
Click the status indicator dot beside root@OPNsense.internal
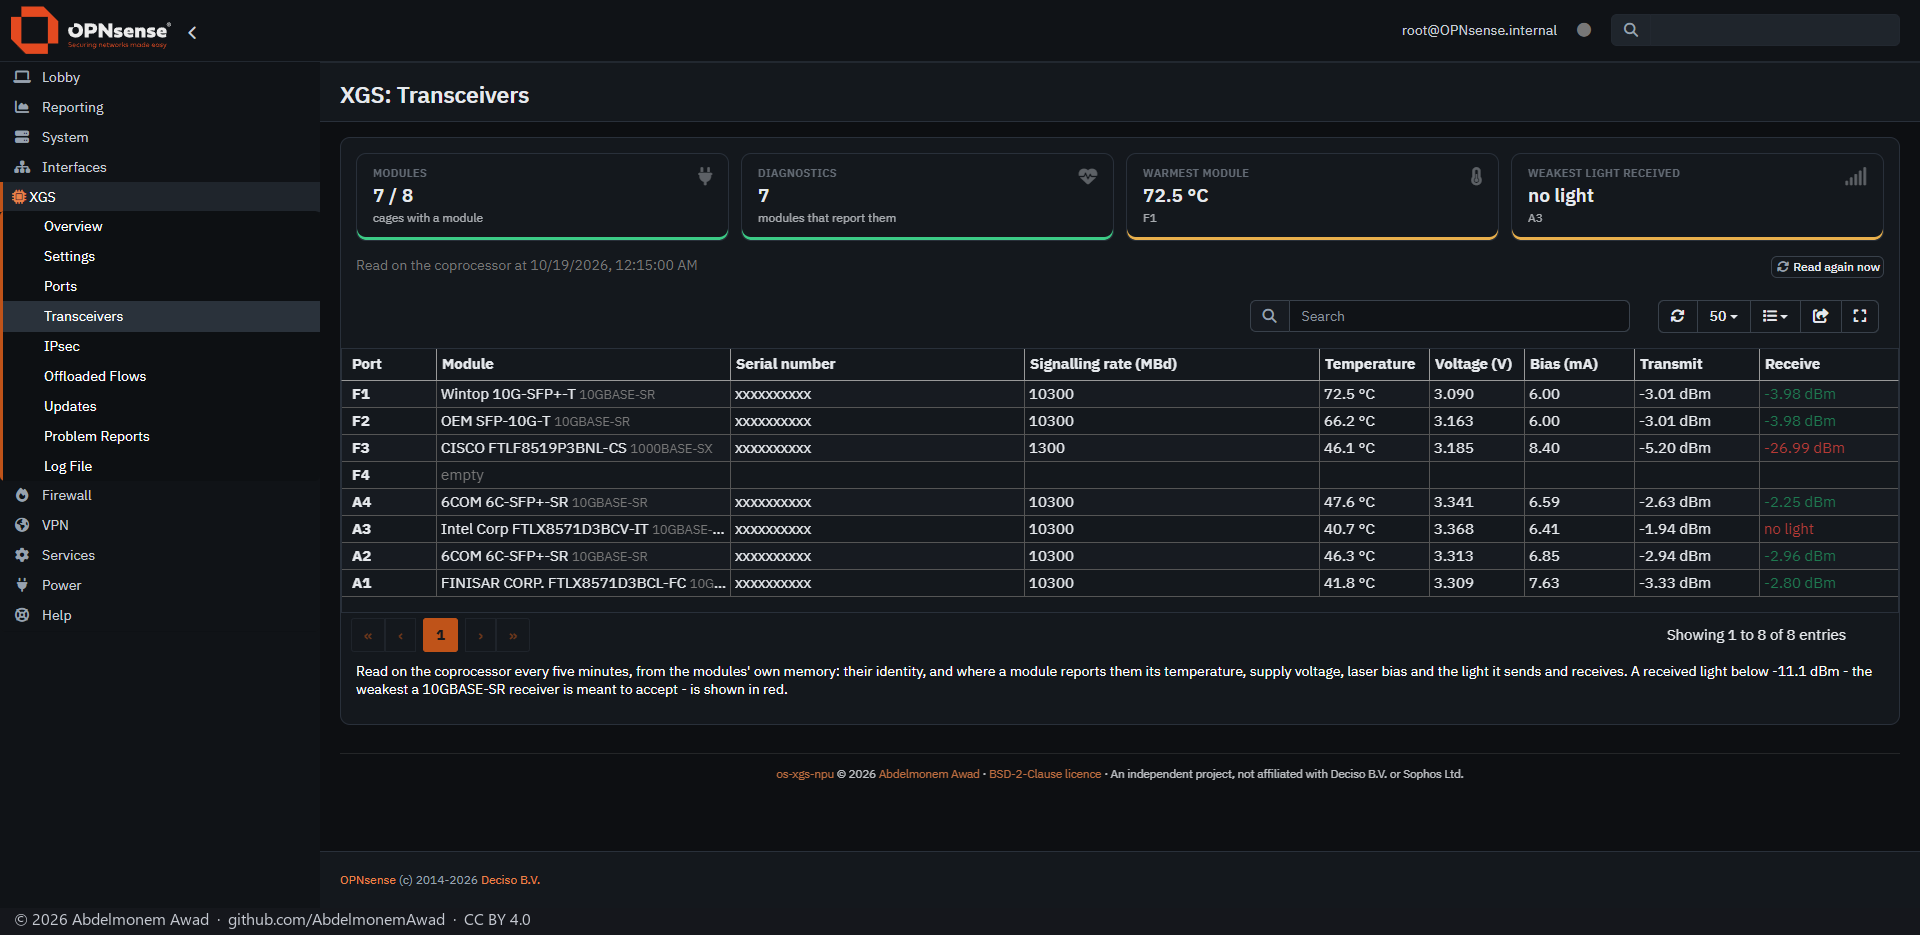point(1584,30)
